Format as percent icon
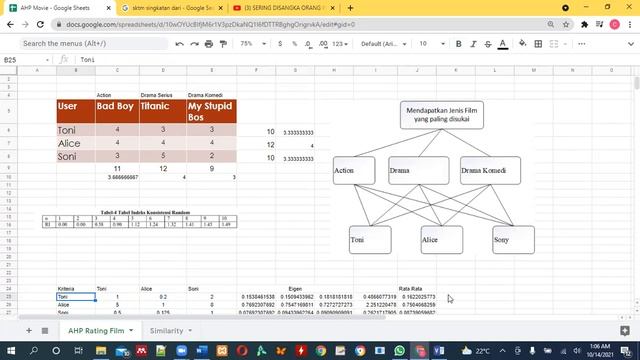640x360 pixels. [x=294, y=44]
